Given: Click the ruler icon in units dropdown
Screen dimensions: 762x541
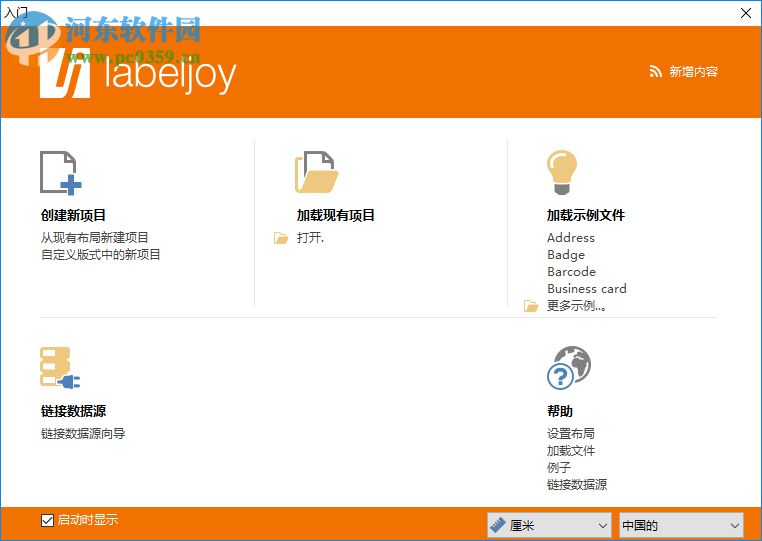Looking at the screenshot, I should click(498, 525).
